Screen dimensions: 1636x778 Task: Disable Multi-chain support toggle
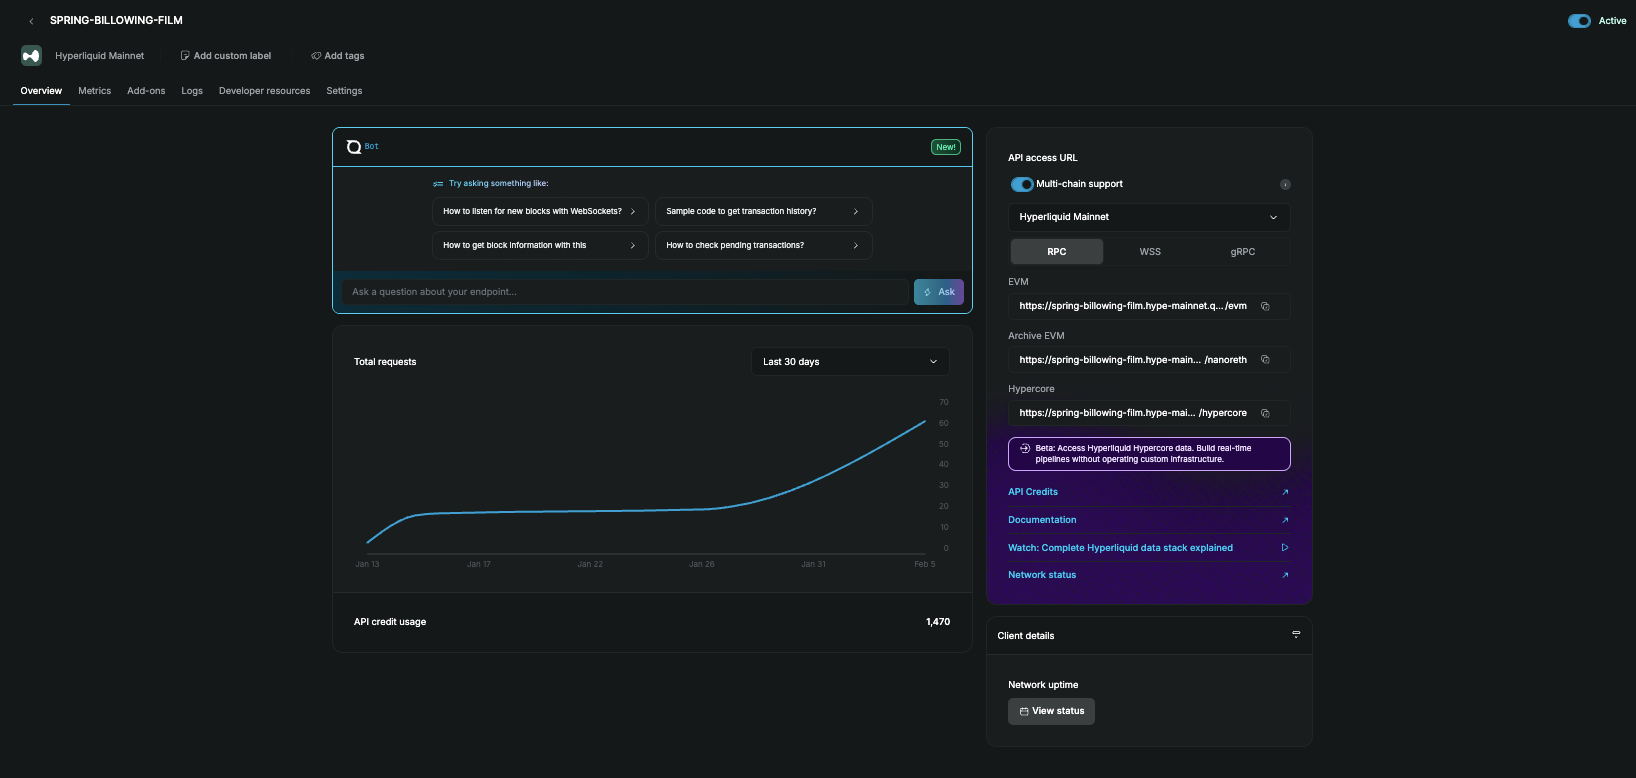1021,184
